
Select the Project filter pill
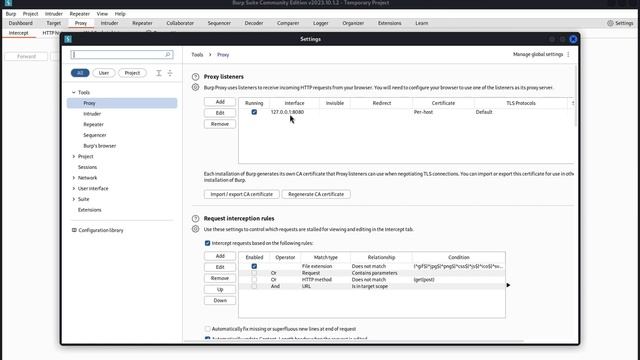coord(132,73)
